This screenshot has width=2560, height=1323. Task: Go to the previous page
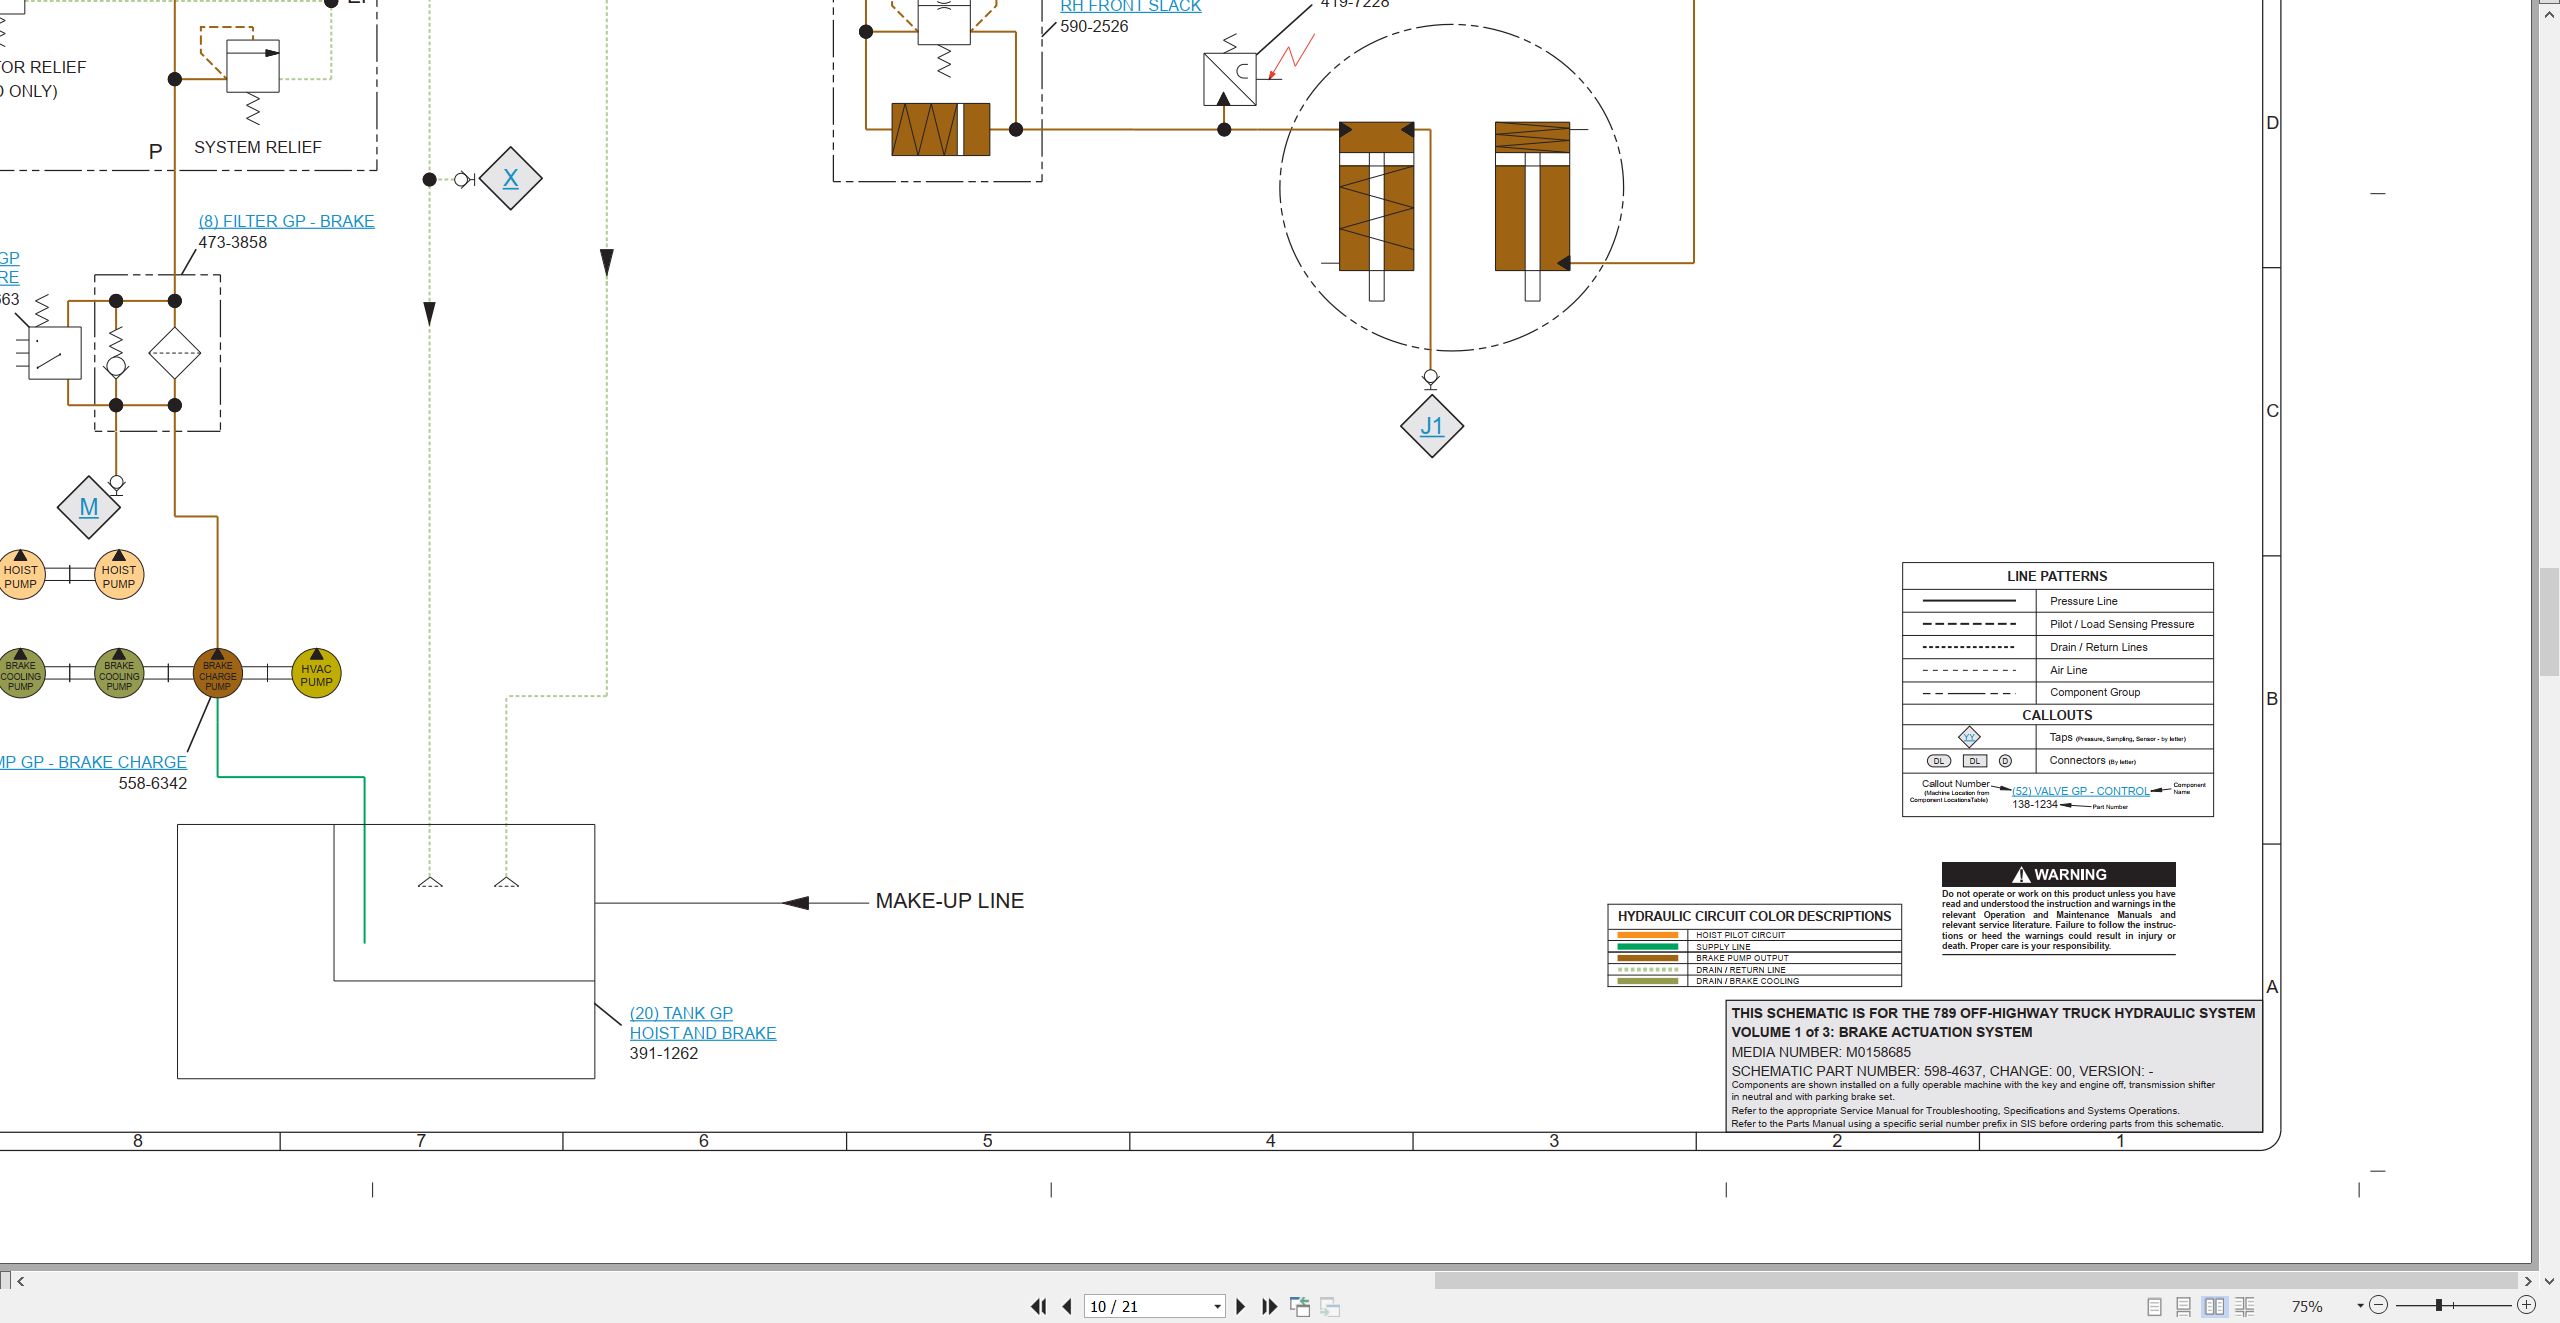pyautogui.click(x=1067, y=1306)
